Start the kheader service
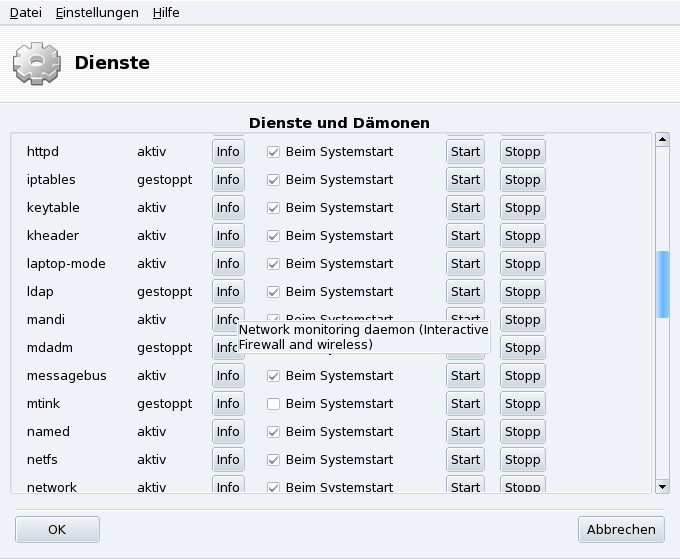Screen dimensions: 680x560 pos(465,236)
